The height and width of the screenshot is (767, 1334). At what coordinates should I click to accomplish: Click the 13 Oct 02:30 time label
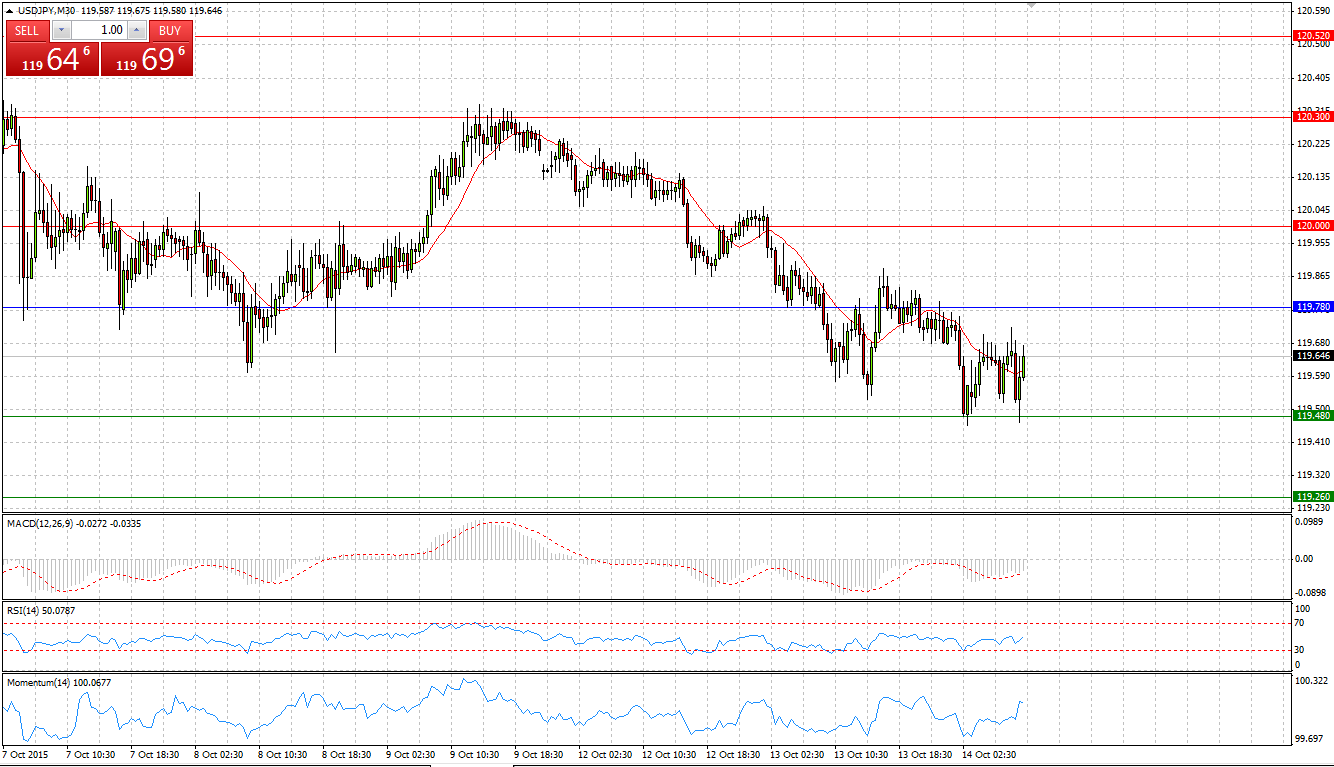(798, 754)
